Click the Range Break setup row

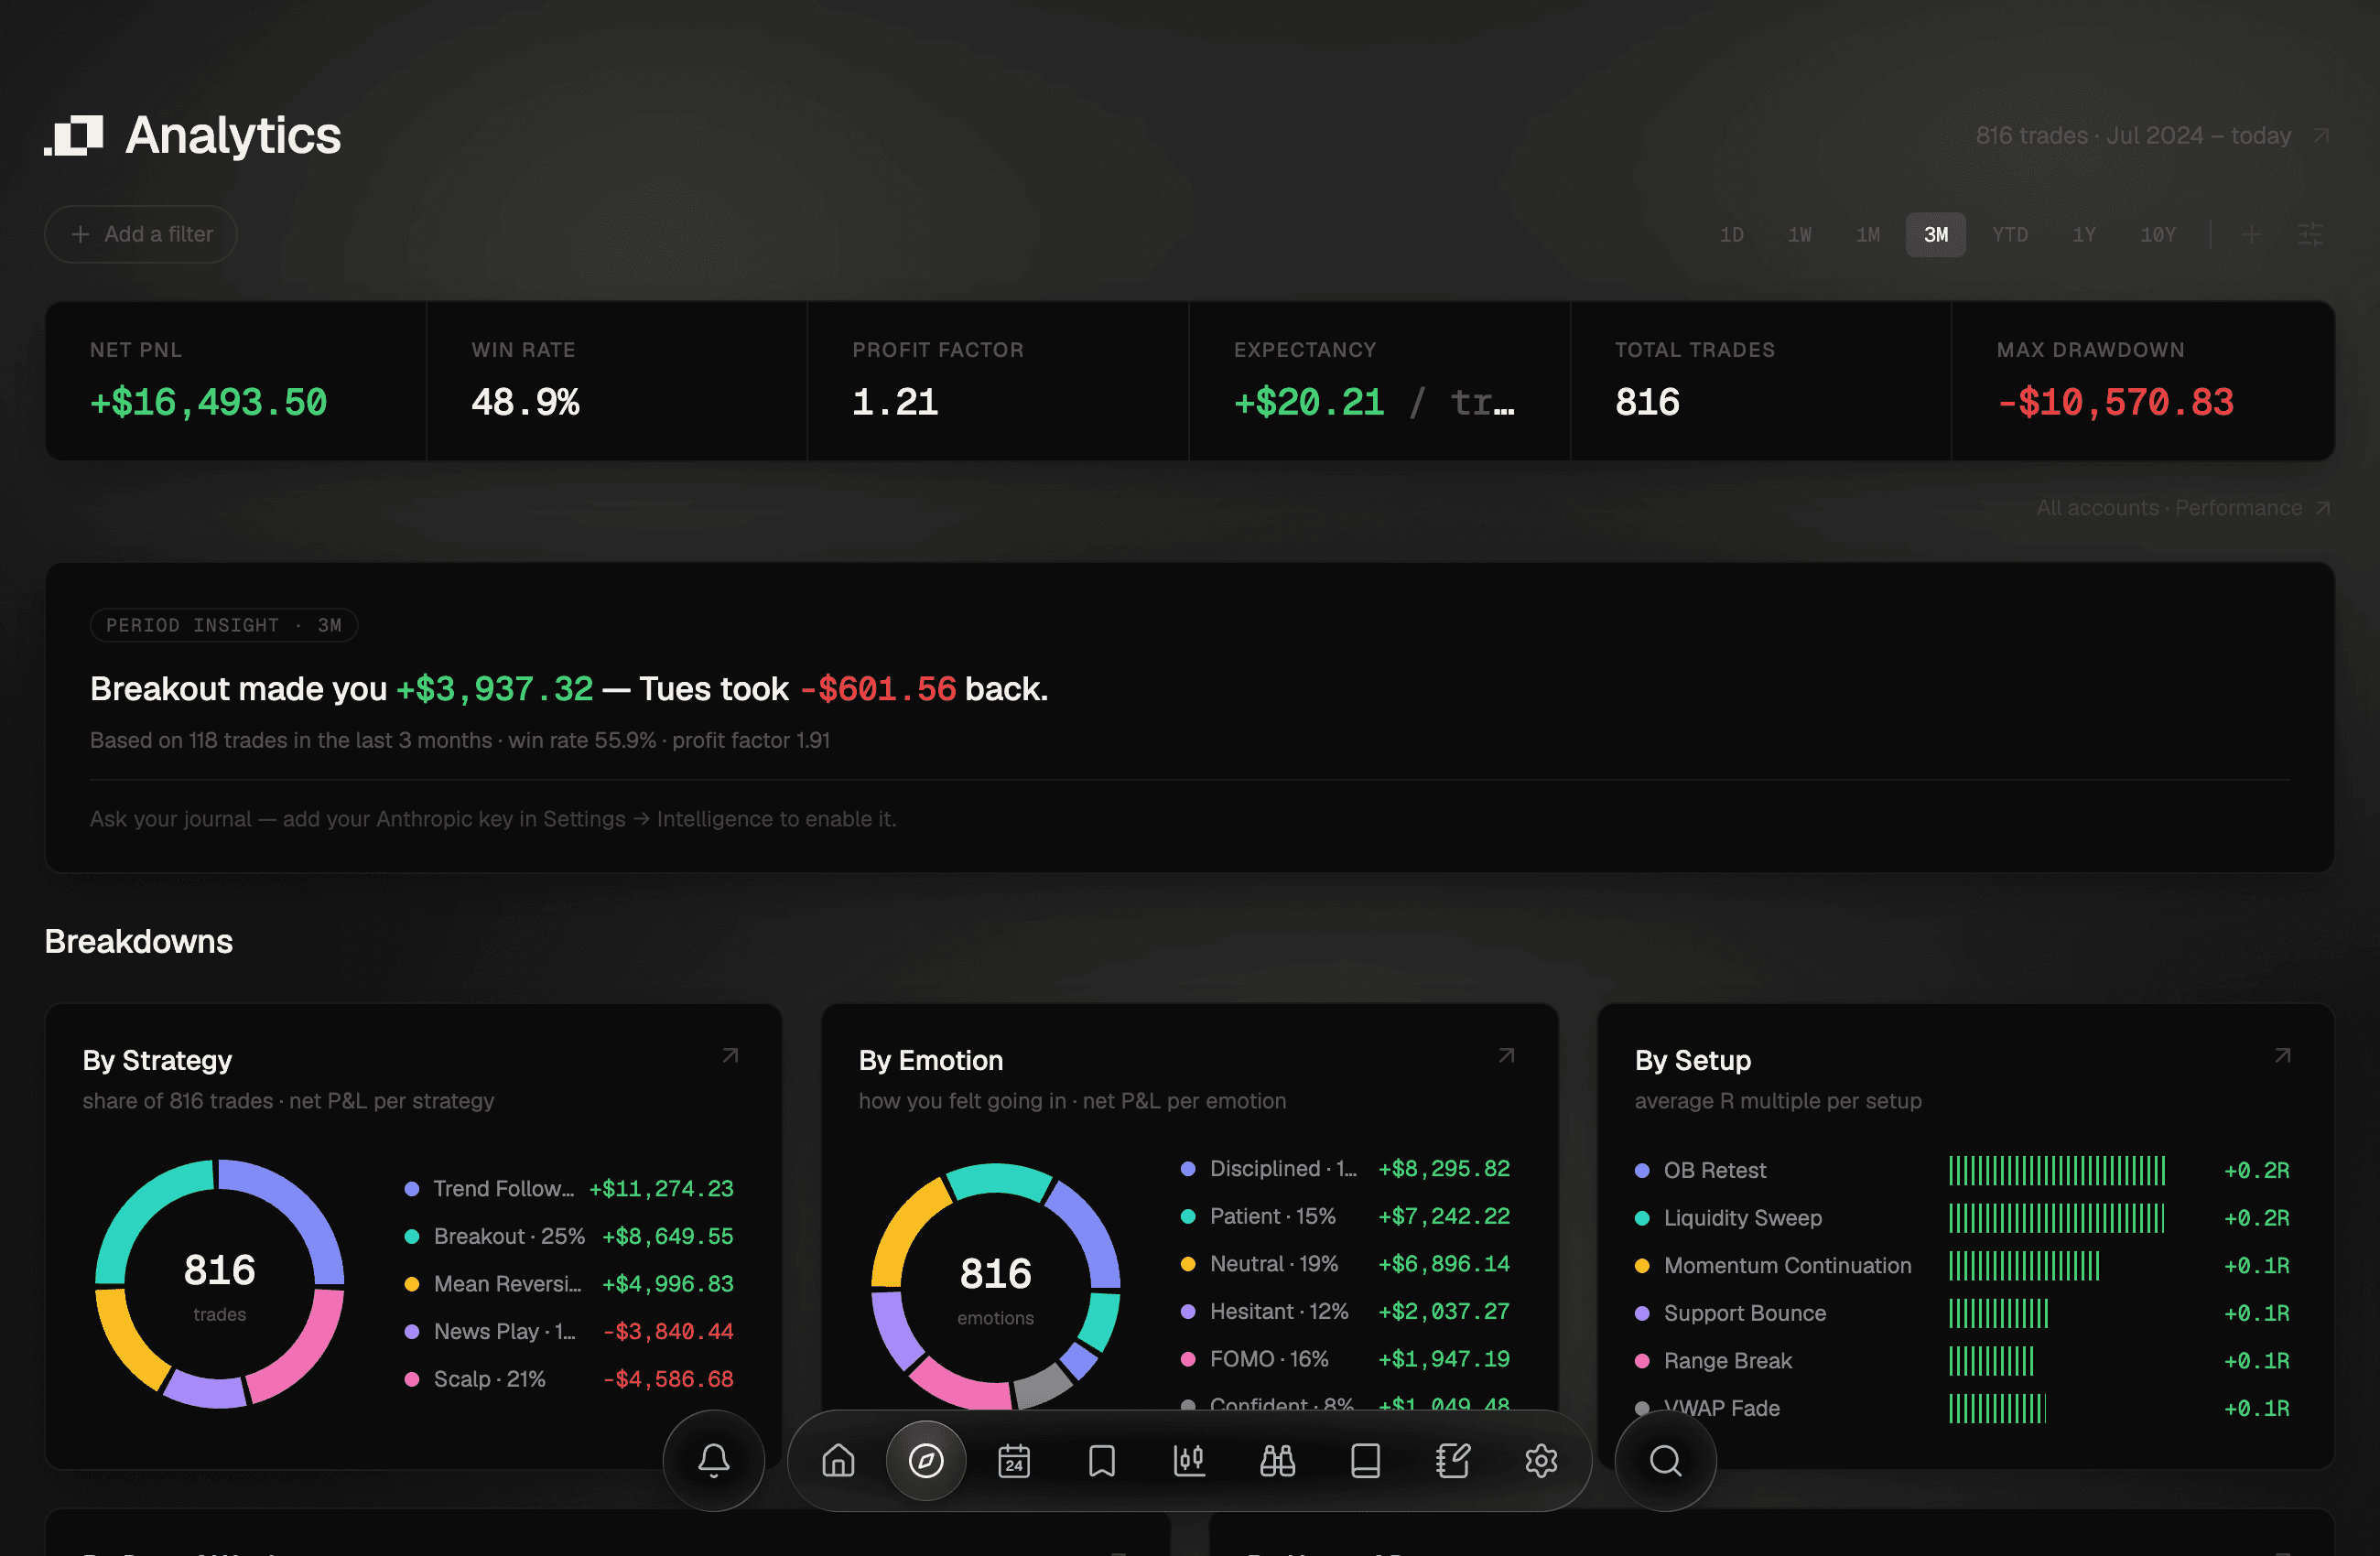pyautogui.click(x=1961, y=1360)
